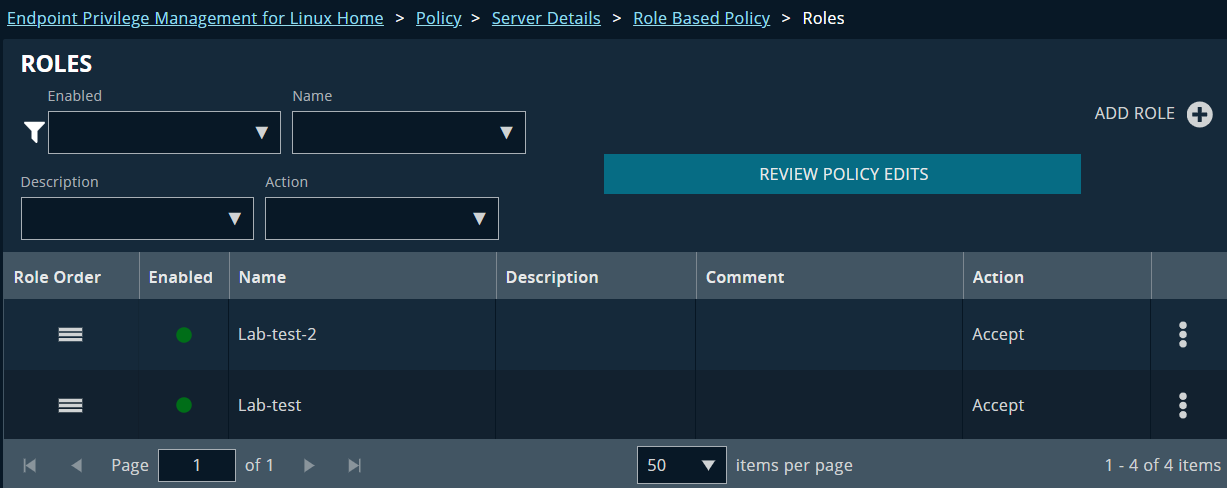Open the Enabled filter dropdown

click(164, 132)
